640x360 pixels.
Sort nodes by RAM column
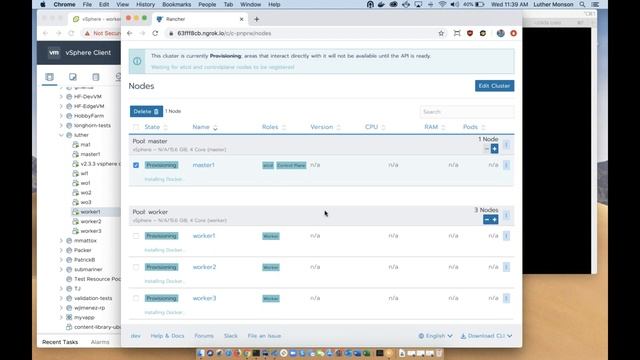coord(434,127)
